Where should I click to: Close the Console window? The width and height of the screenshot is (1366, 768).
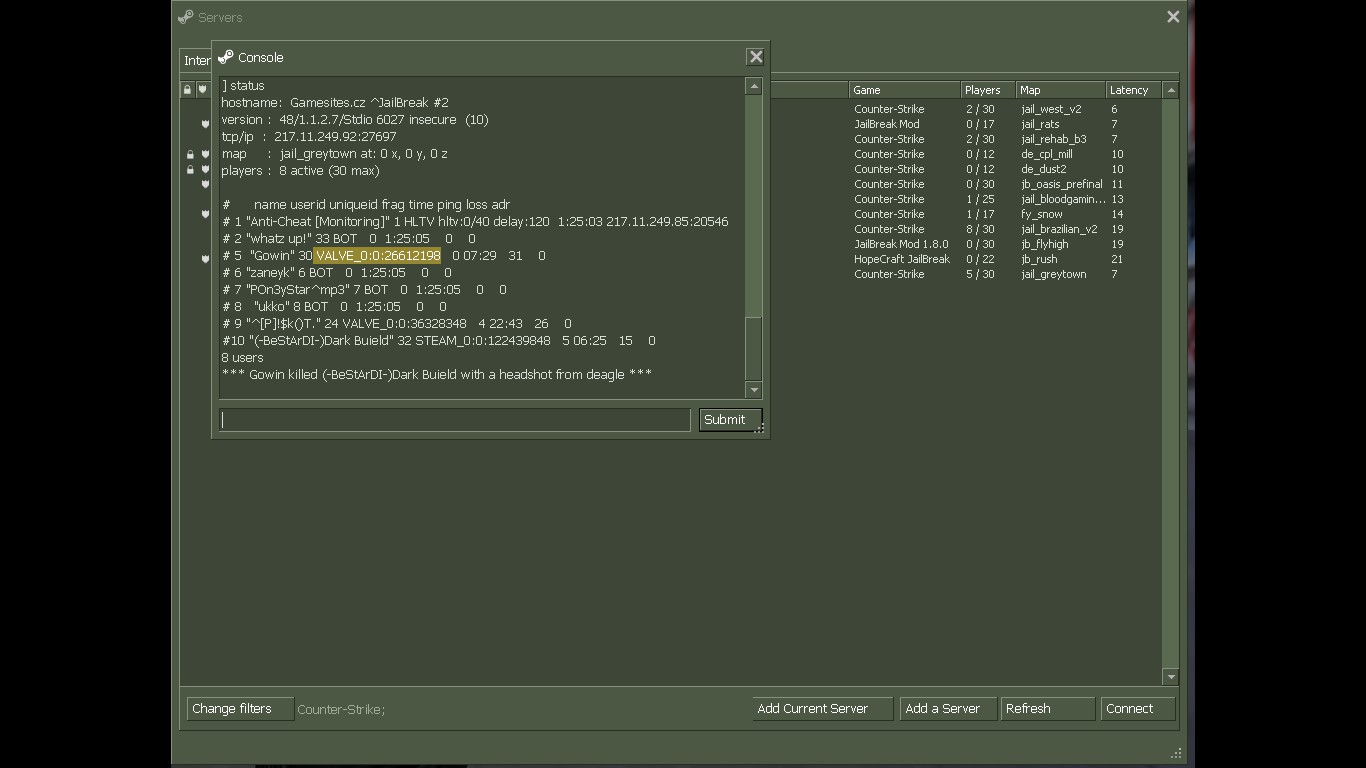(x=756, y=57)
